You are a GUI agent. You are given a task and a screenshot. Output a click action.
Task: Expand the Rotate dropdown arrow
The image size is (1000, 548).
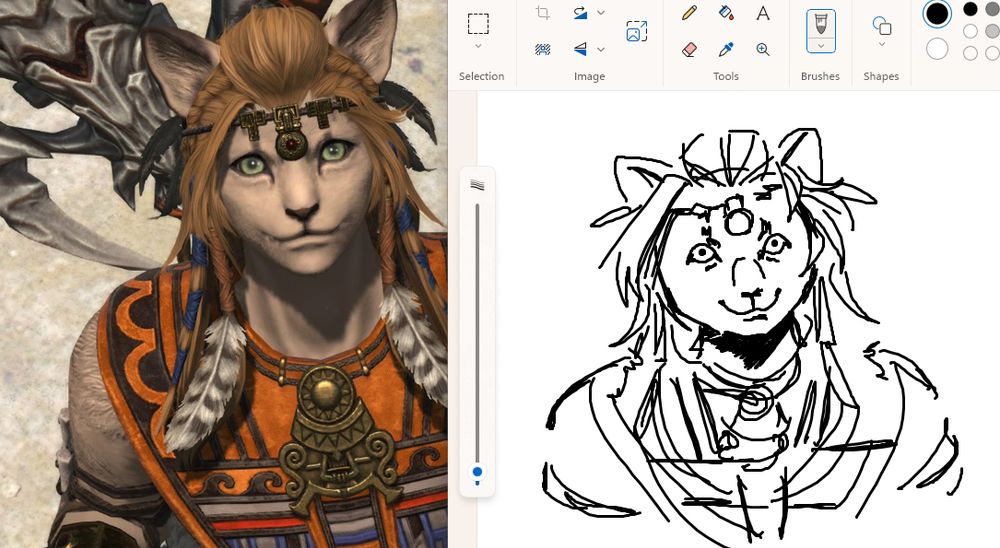(x=601, y=13)
